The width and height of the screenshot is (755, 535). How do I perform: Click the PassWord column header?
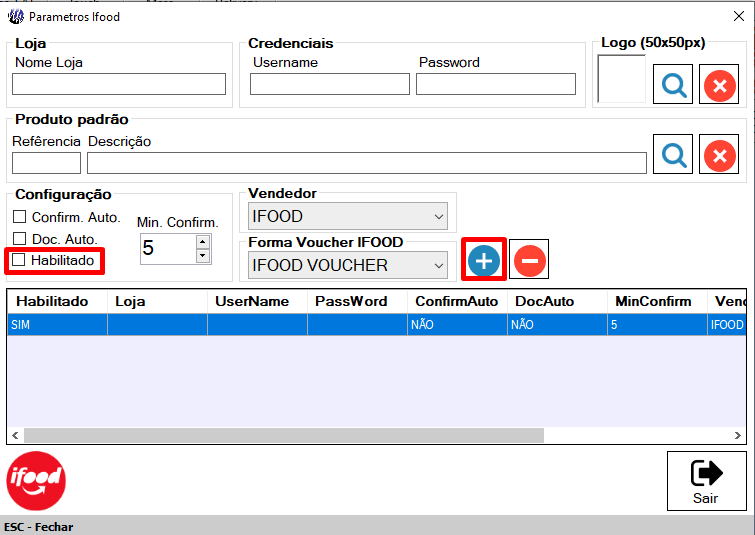pyautogui.click(x=357, y=301)
